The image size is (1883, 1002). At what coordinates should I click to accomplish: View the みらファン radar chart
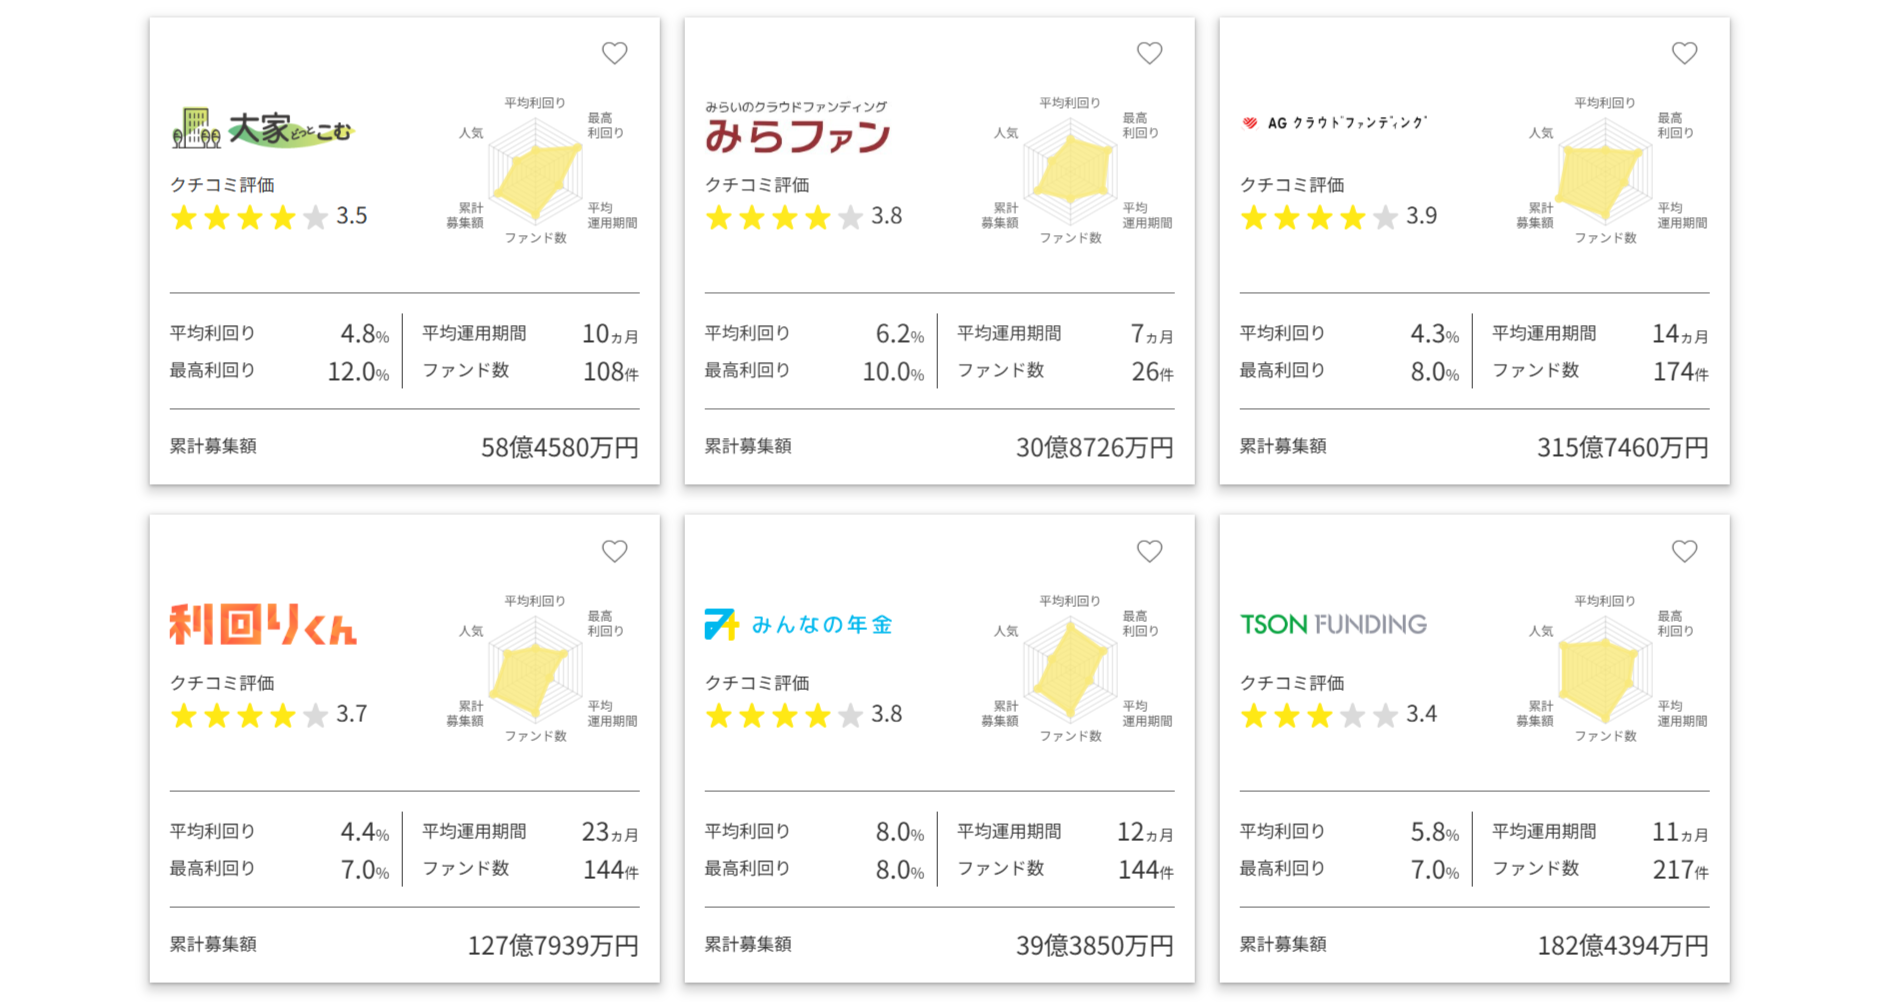pyautogui.click(x=1071, y=171)
